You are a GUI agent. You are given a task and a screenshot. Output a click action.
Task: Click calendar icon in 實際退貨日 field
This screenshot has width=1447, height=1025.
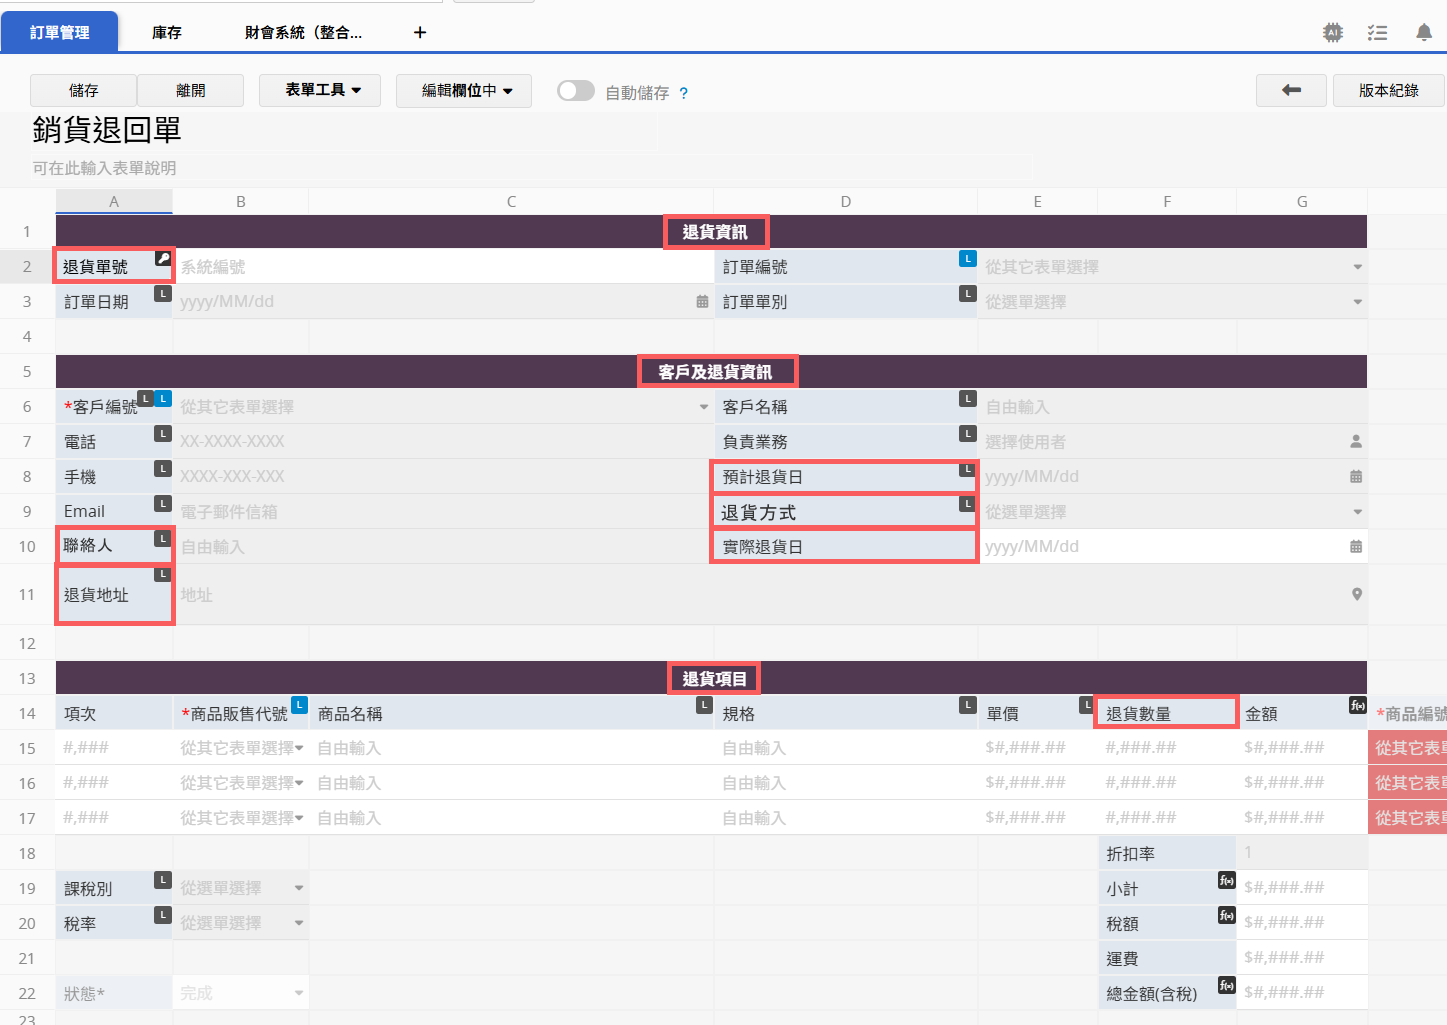1356,547
